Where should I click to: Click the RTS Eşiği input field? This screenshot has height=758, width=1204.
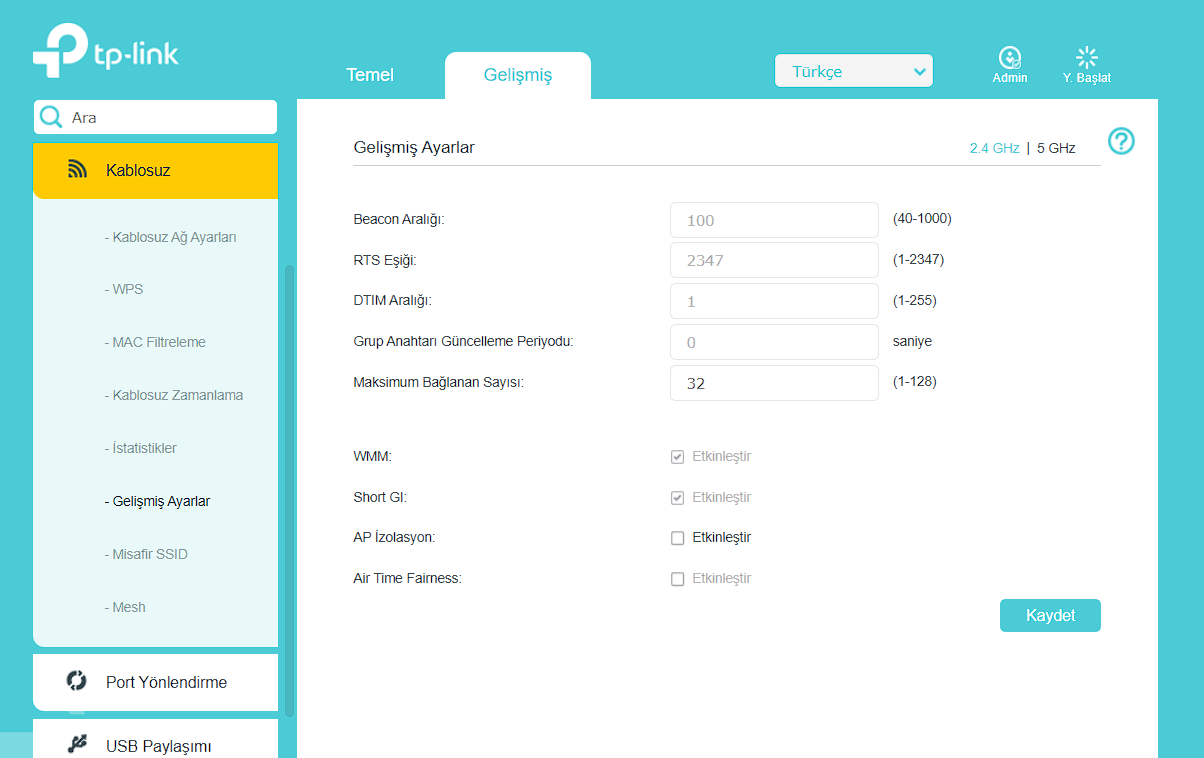click(774, 260)
